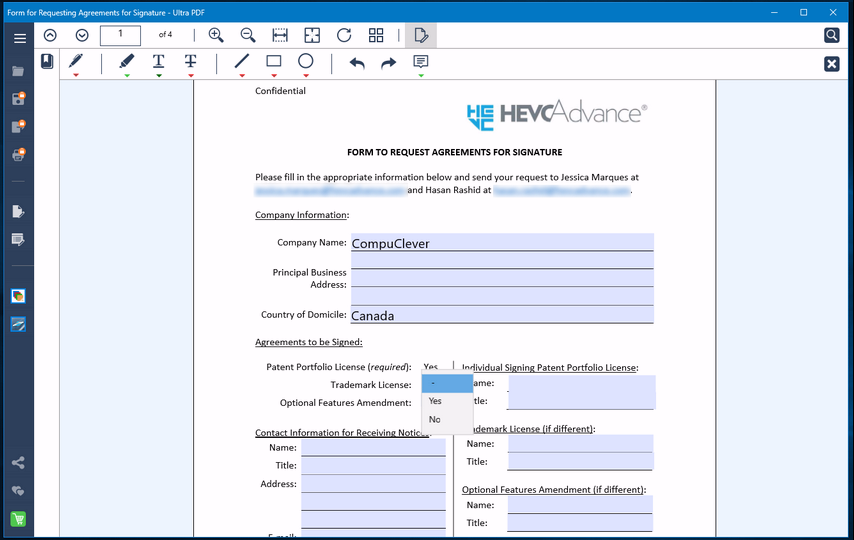854x540 pixels.
Task: Open the search tool
Action: tap(831, 35)
